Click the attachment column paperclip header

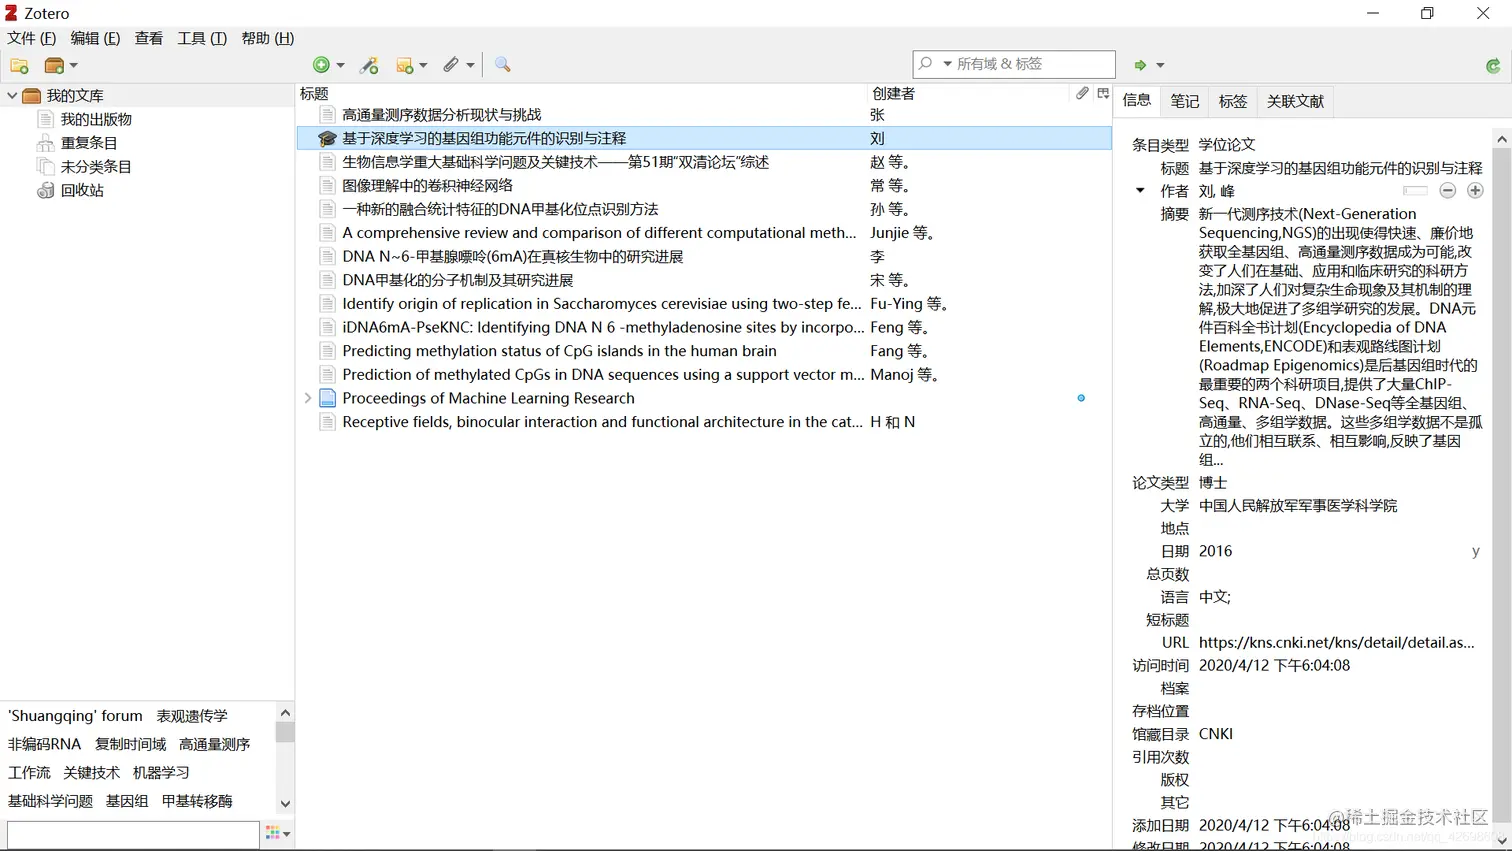(1082, 93)
